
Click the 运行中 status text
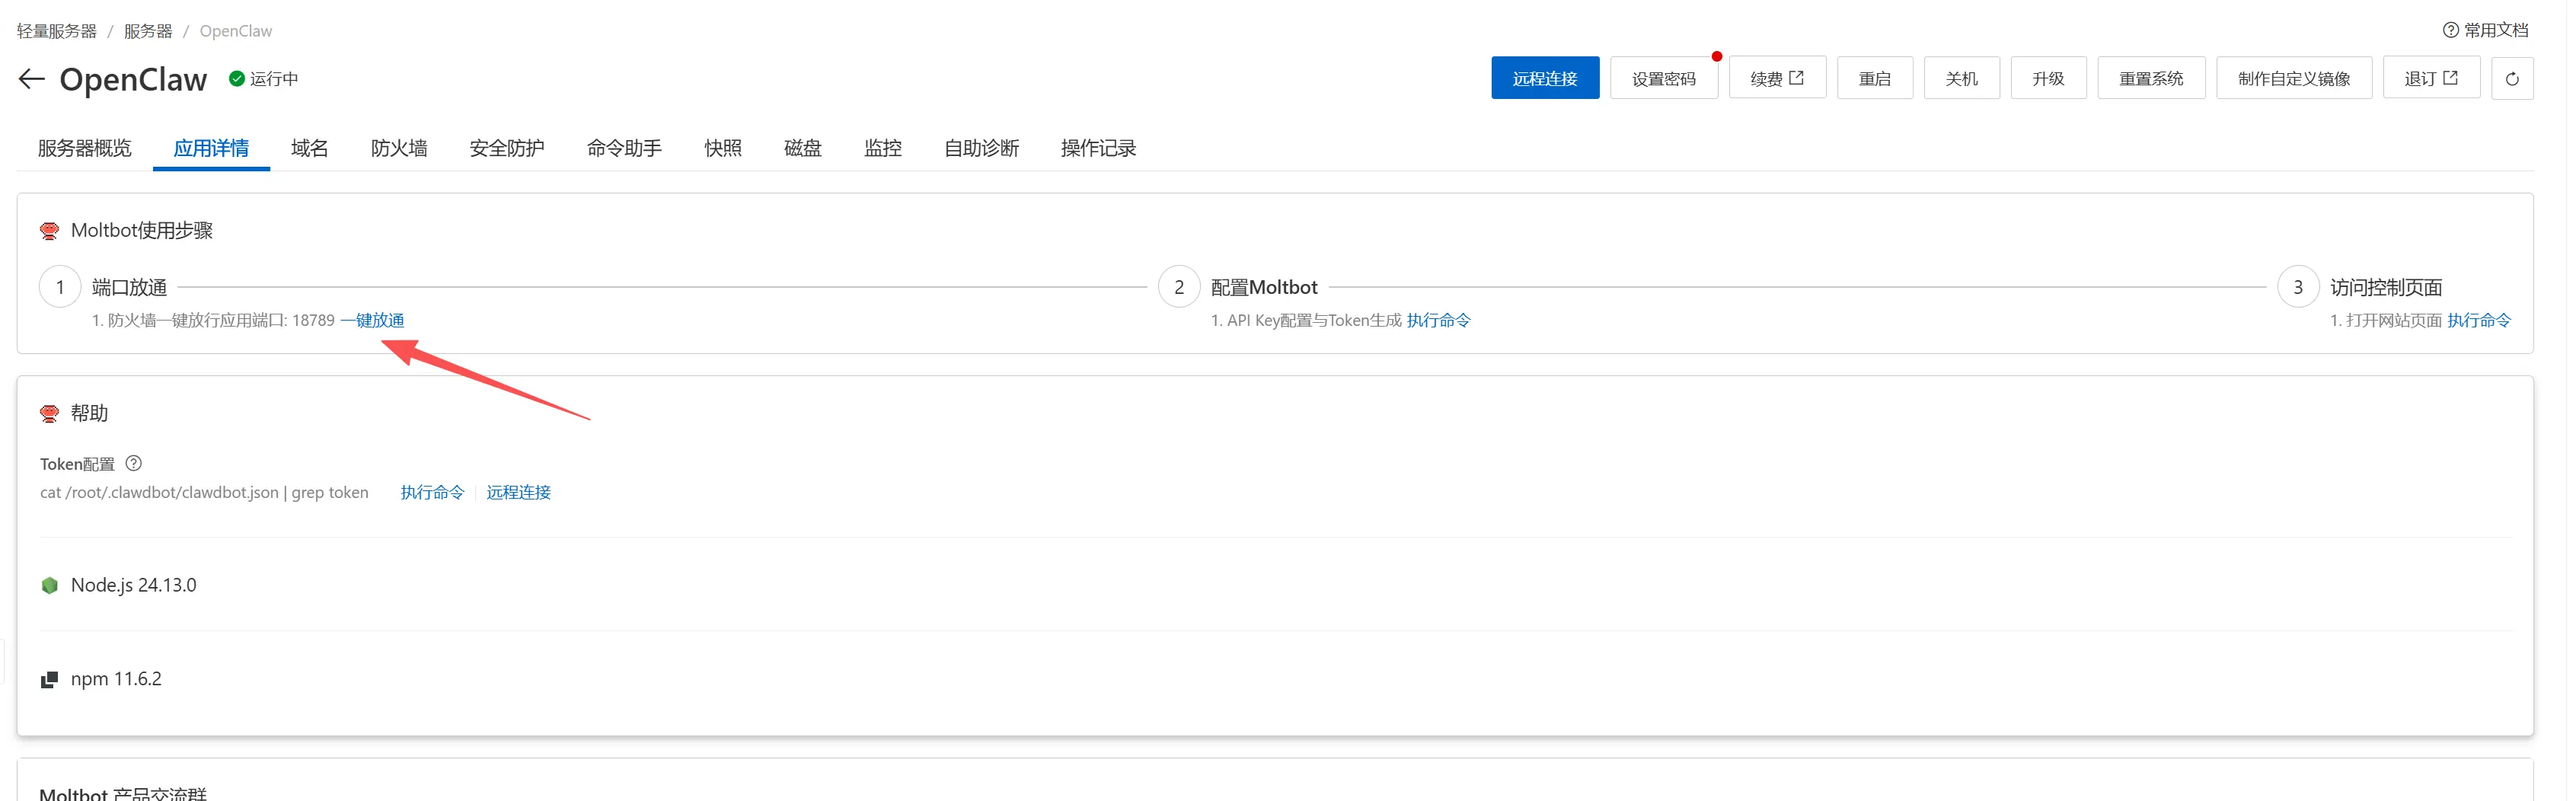pyautogui.click(x=273, y=79)
